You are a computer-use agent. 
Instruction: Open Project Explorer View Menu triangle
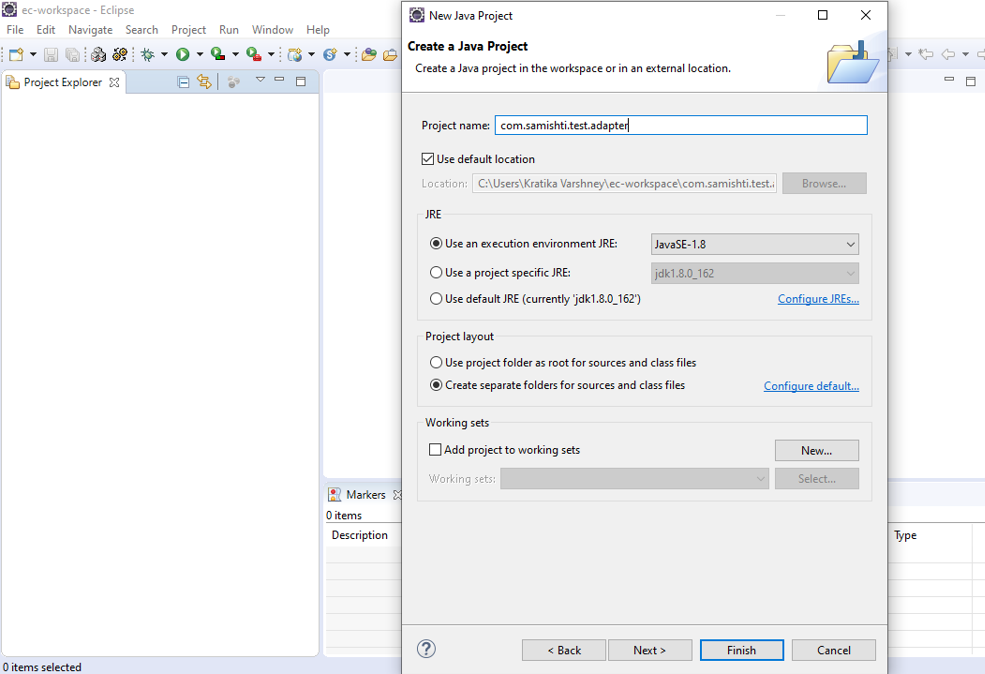coord(260,80)
